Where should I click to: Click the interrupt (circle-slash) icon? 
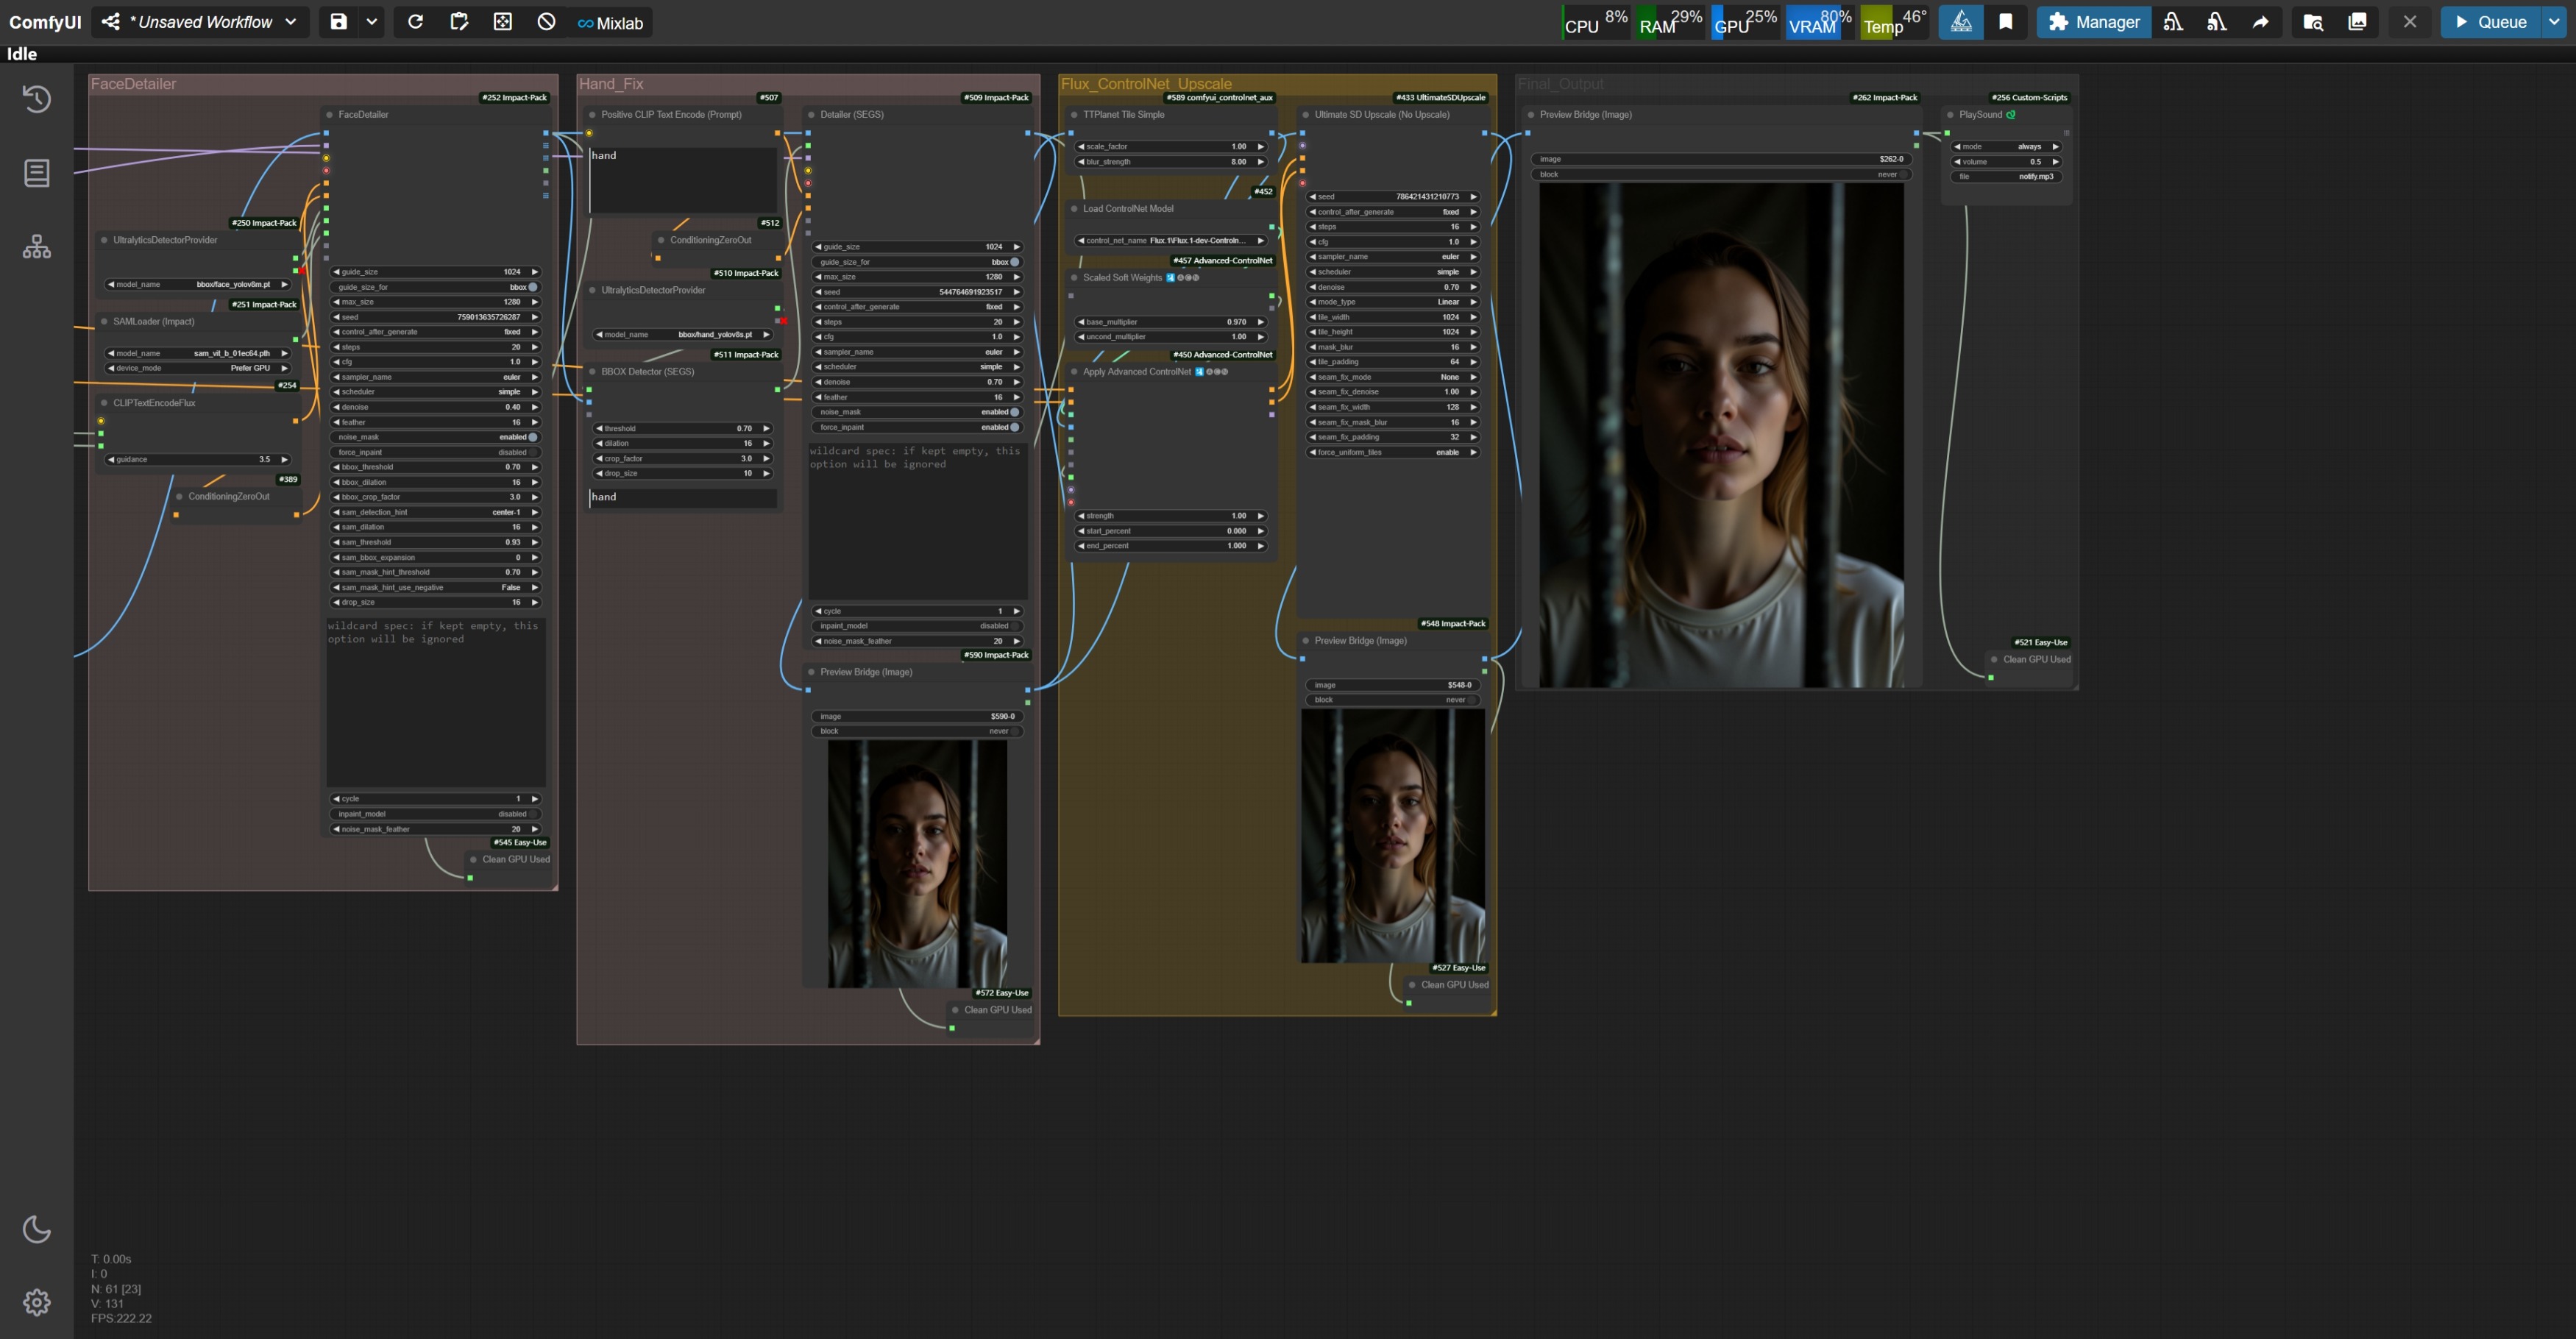coord(546,22)
